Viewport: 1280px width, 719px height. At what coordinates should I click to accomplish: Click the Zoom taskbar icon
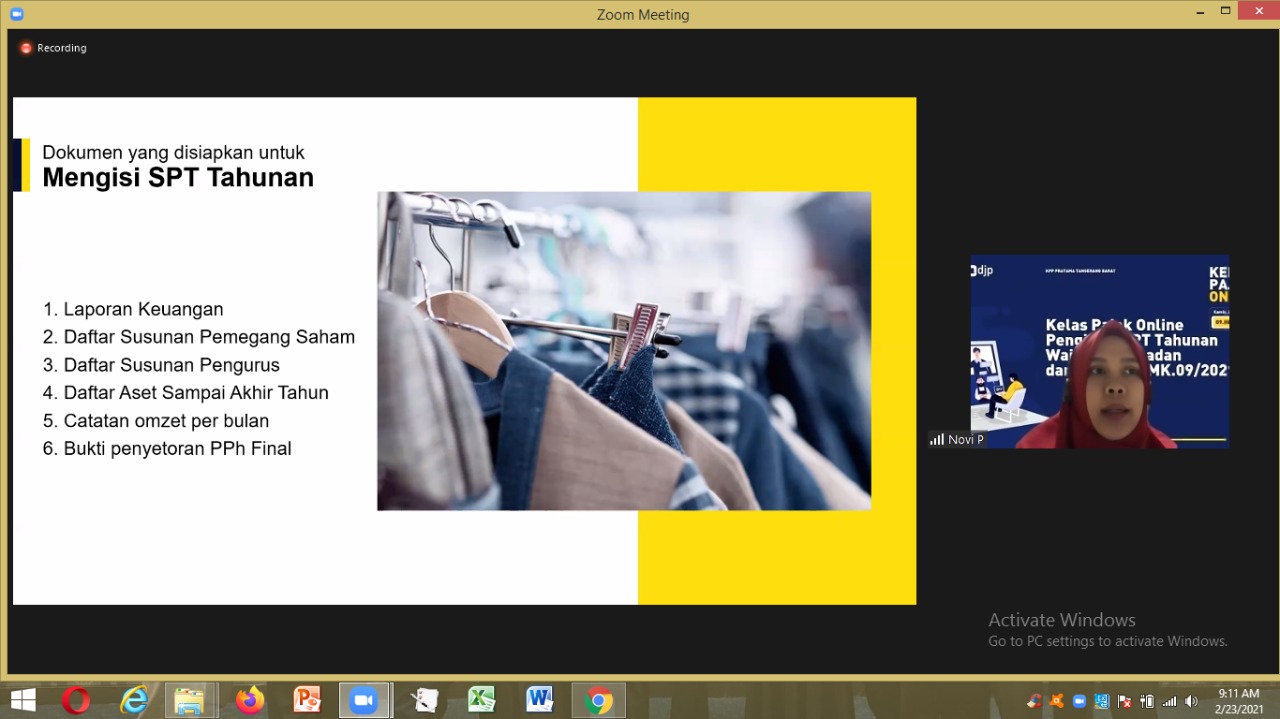(364, 701)
